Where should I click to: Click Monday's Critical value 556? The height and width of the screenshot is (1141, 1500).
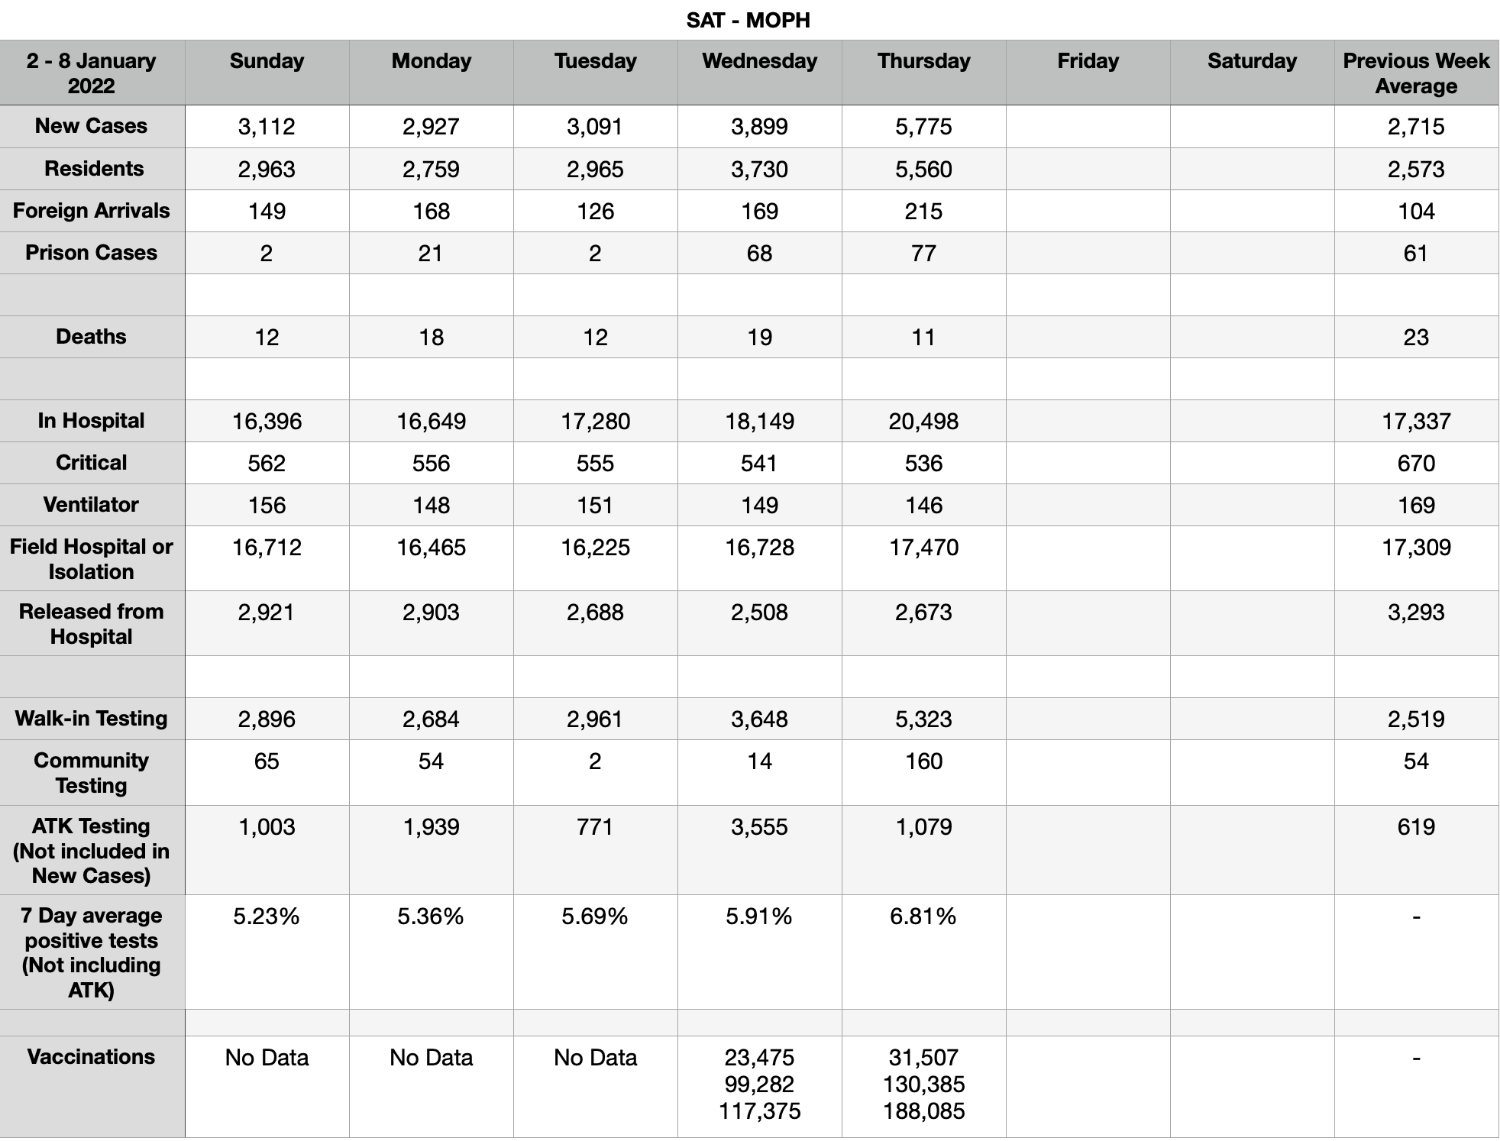(x=431, y=463)
